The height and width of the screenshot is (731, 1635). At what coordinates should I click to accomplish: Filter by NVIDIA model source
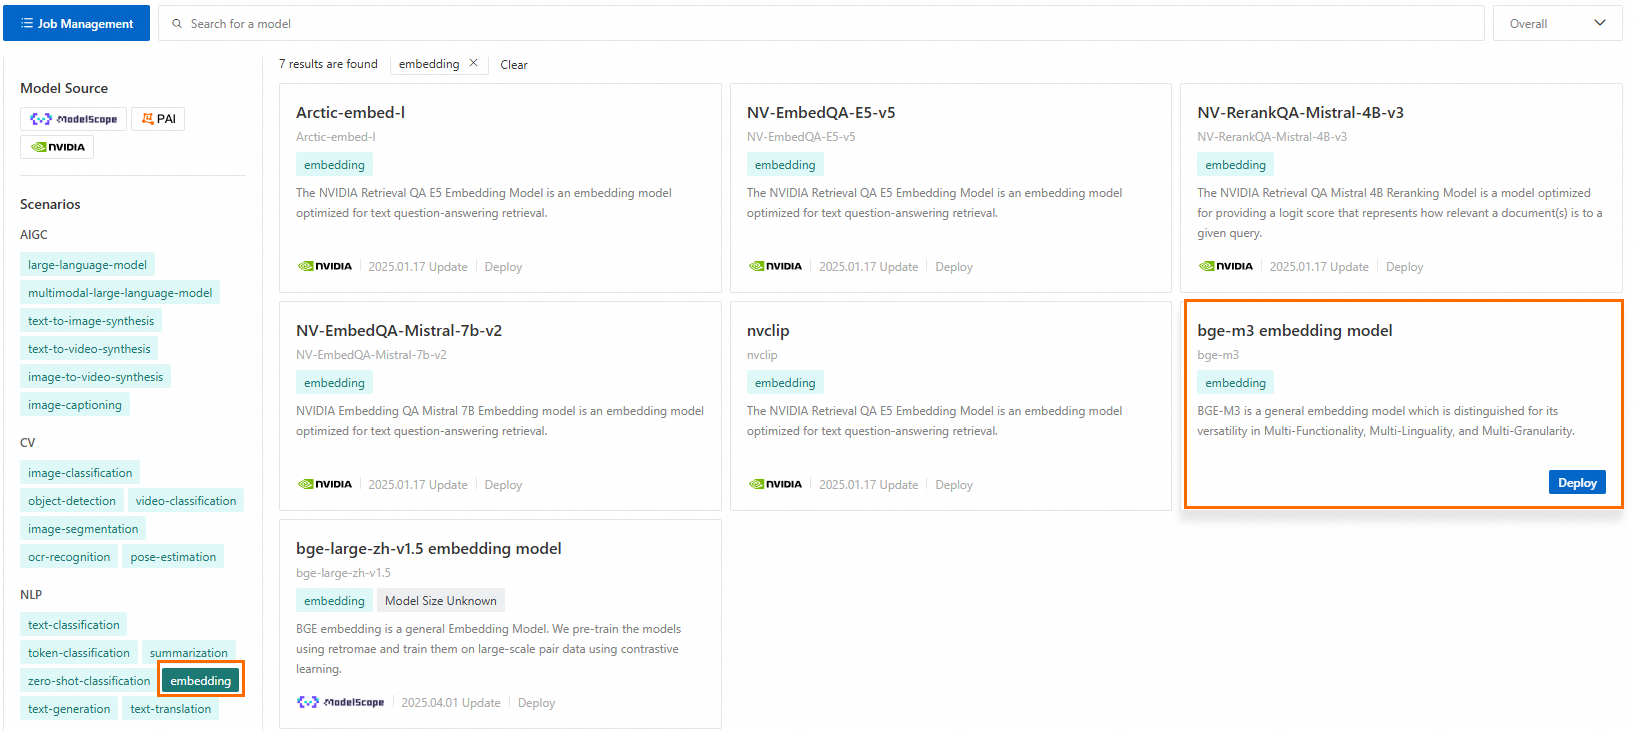click(x=57, y=147)
